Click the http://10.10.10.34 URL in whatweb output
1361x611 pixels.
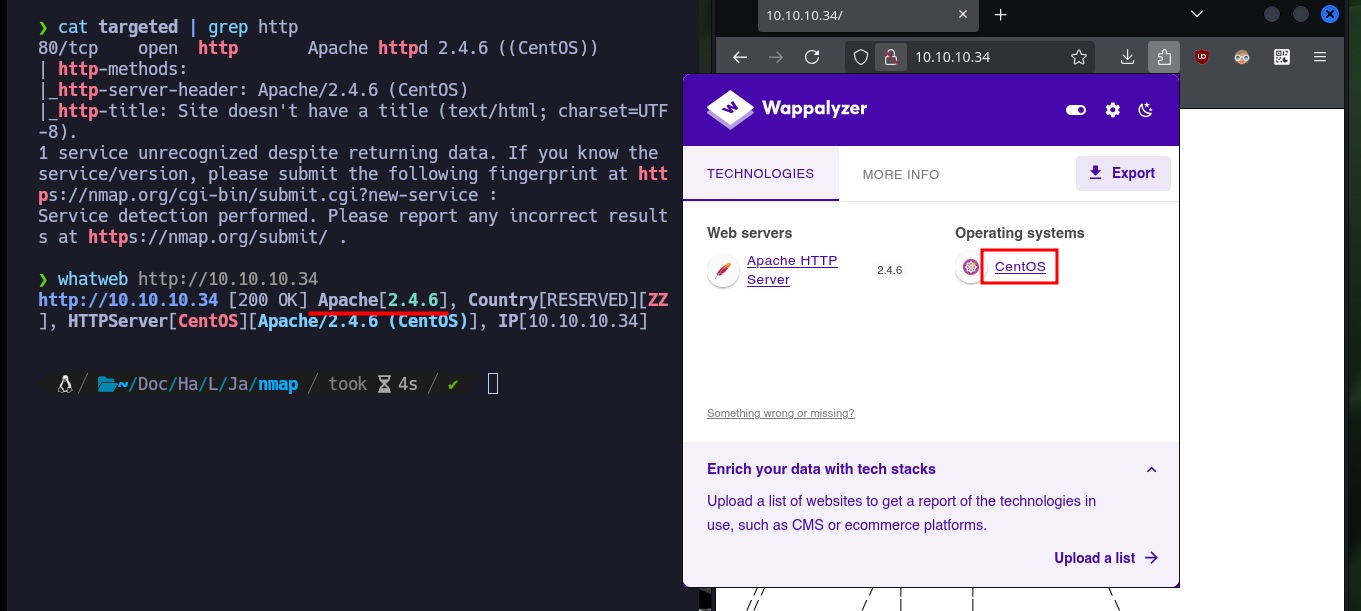coord(128,300)
